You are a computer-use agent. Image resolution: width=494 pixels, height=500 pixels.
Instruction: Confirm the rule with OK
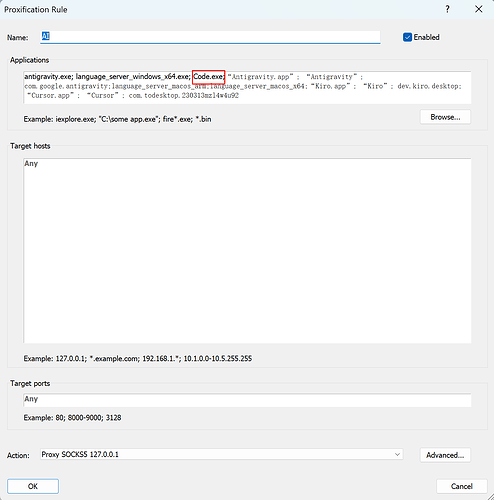(33, 486)
